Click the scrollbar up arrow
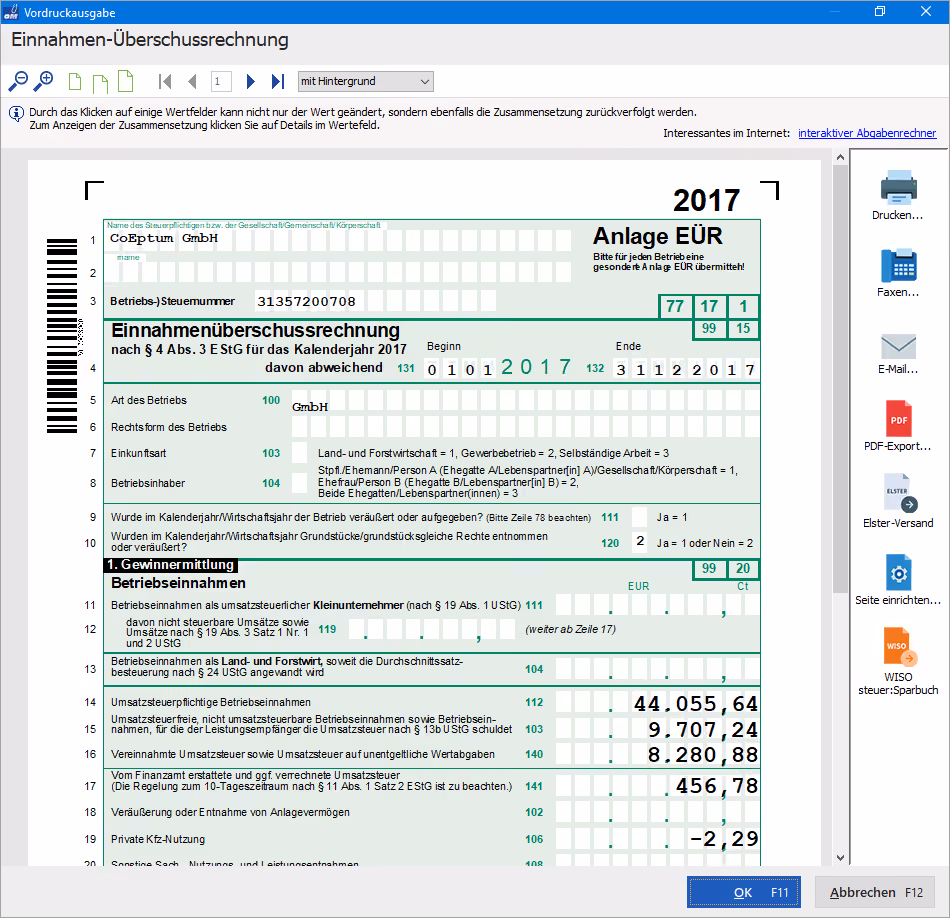 pyautogui.click(x=840, y=158)
